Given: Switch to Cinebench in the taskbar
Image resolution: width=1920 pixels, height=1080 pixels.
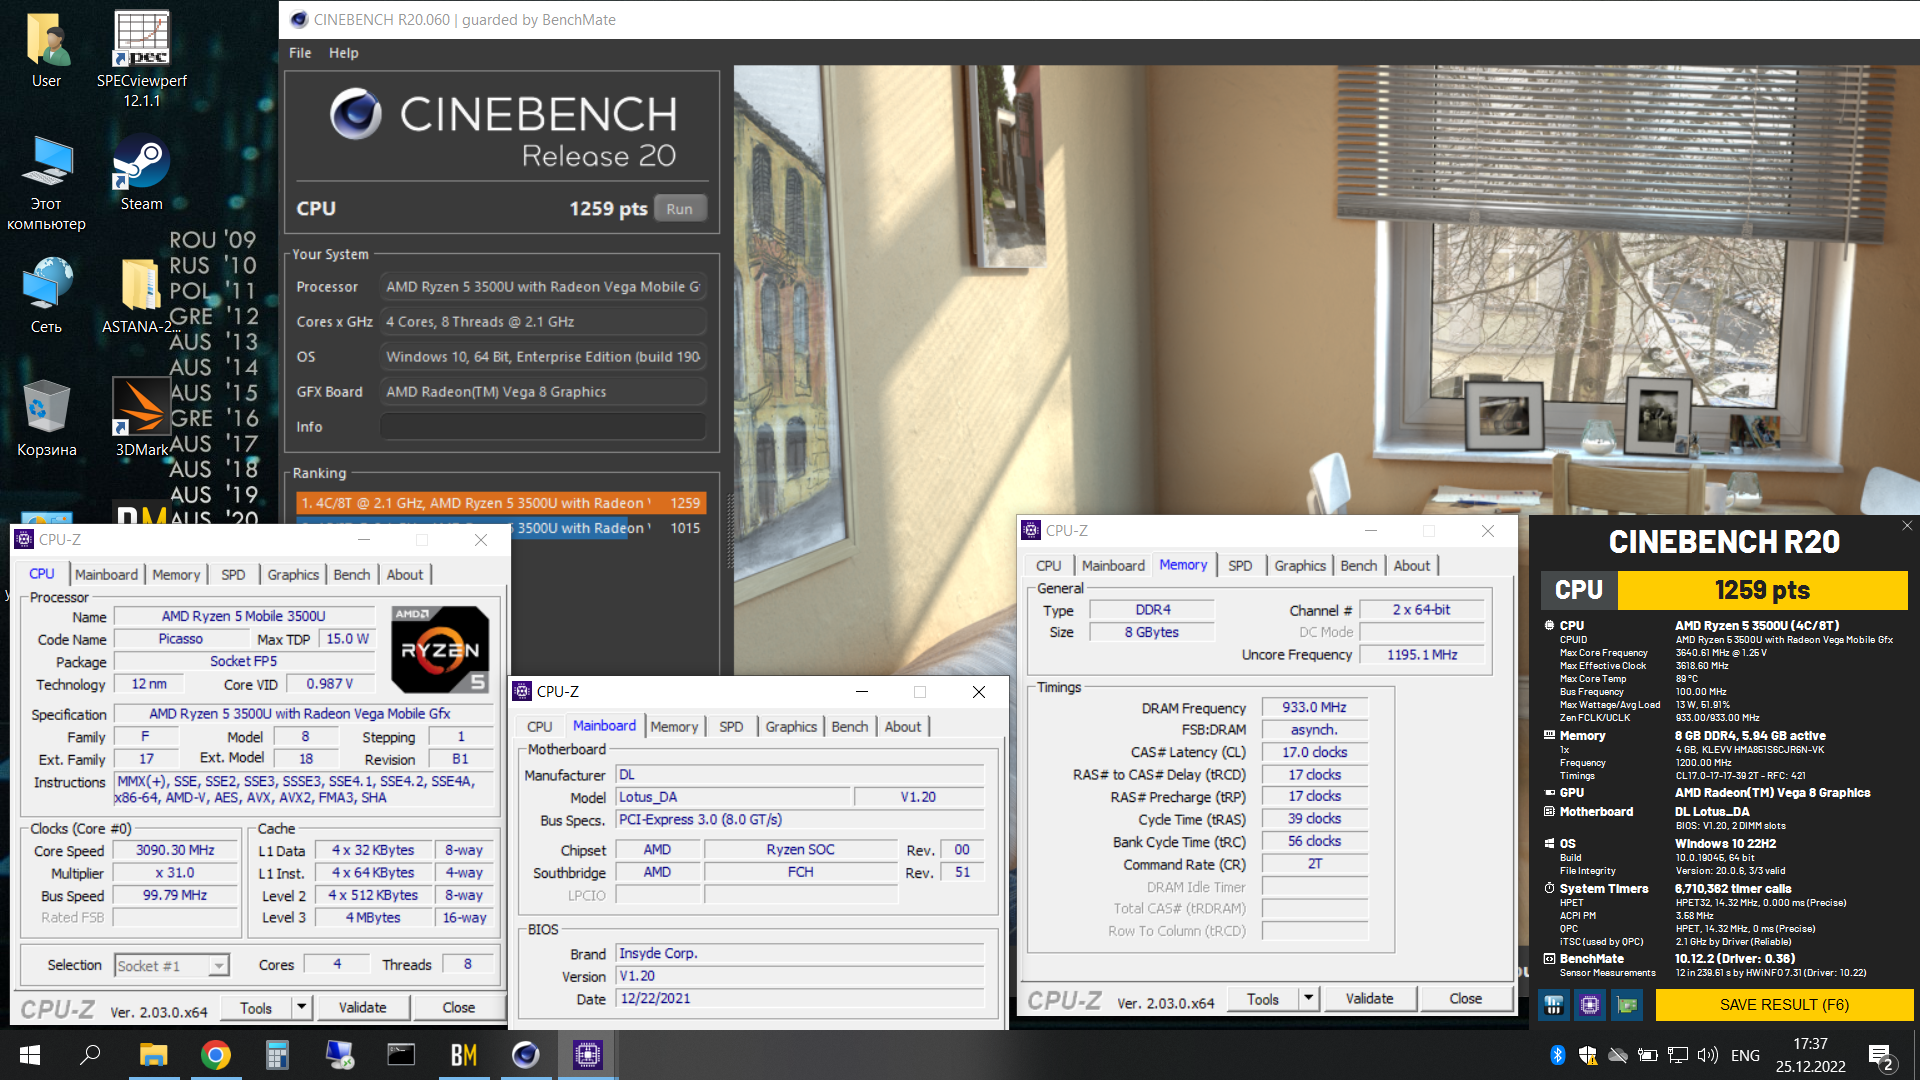Looking at the screenshot, I should click(525, 1055).
